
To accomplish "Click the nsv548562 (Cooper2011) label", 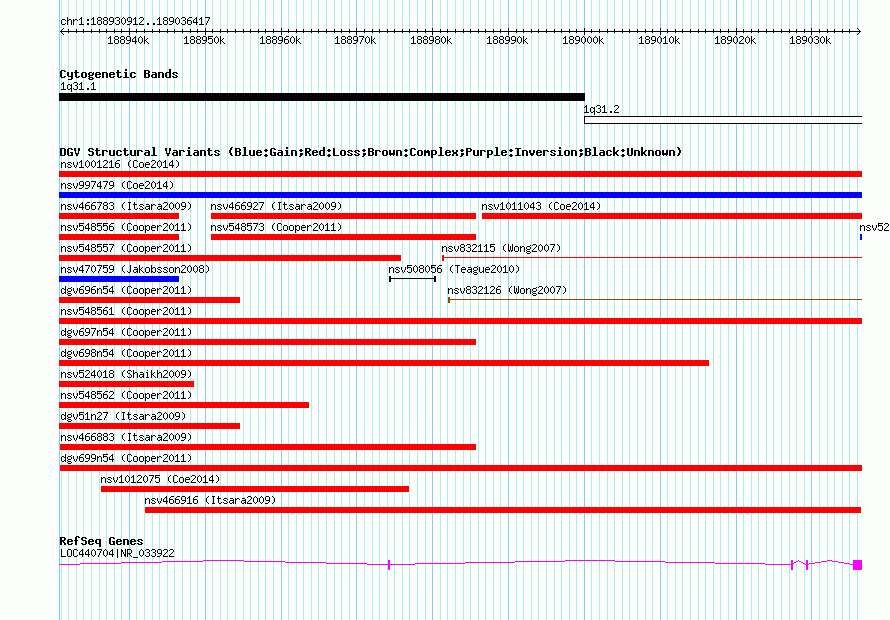I will [126, 395].
